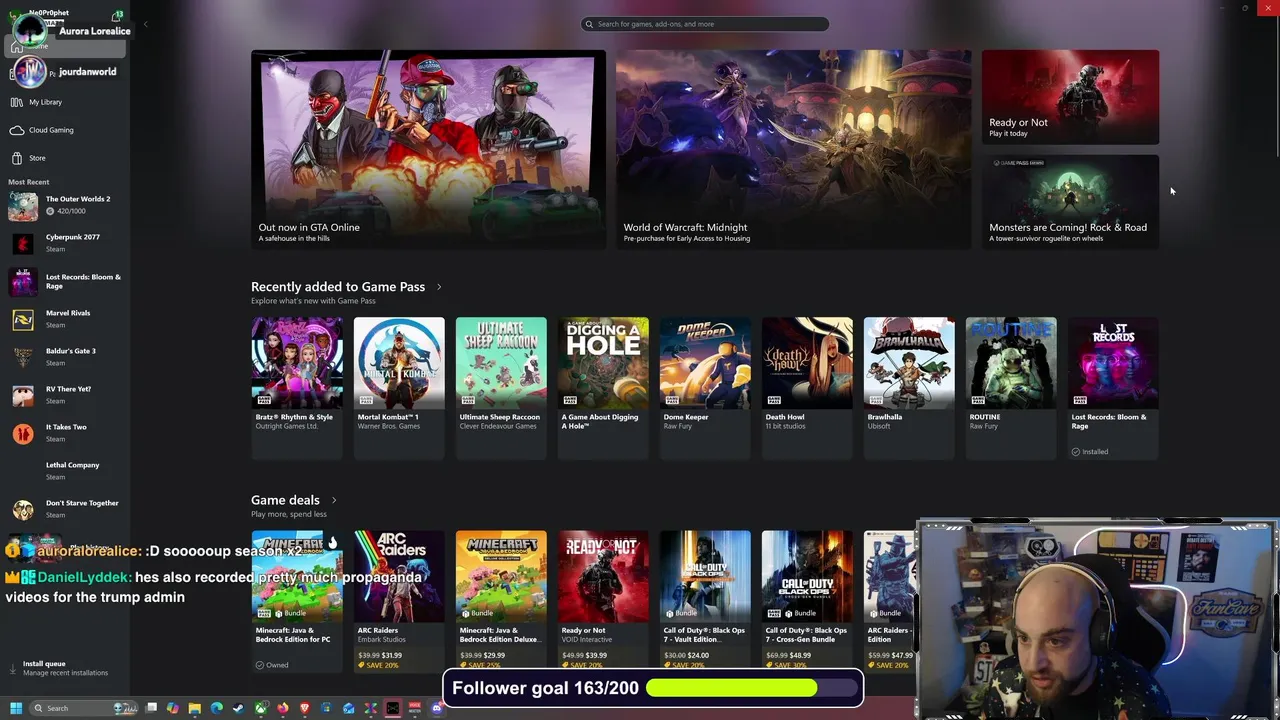Open the Recently added to Game Pass heading
This screenshot has height=720, width=1280.
[338, 287]
